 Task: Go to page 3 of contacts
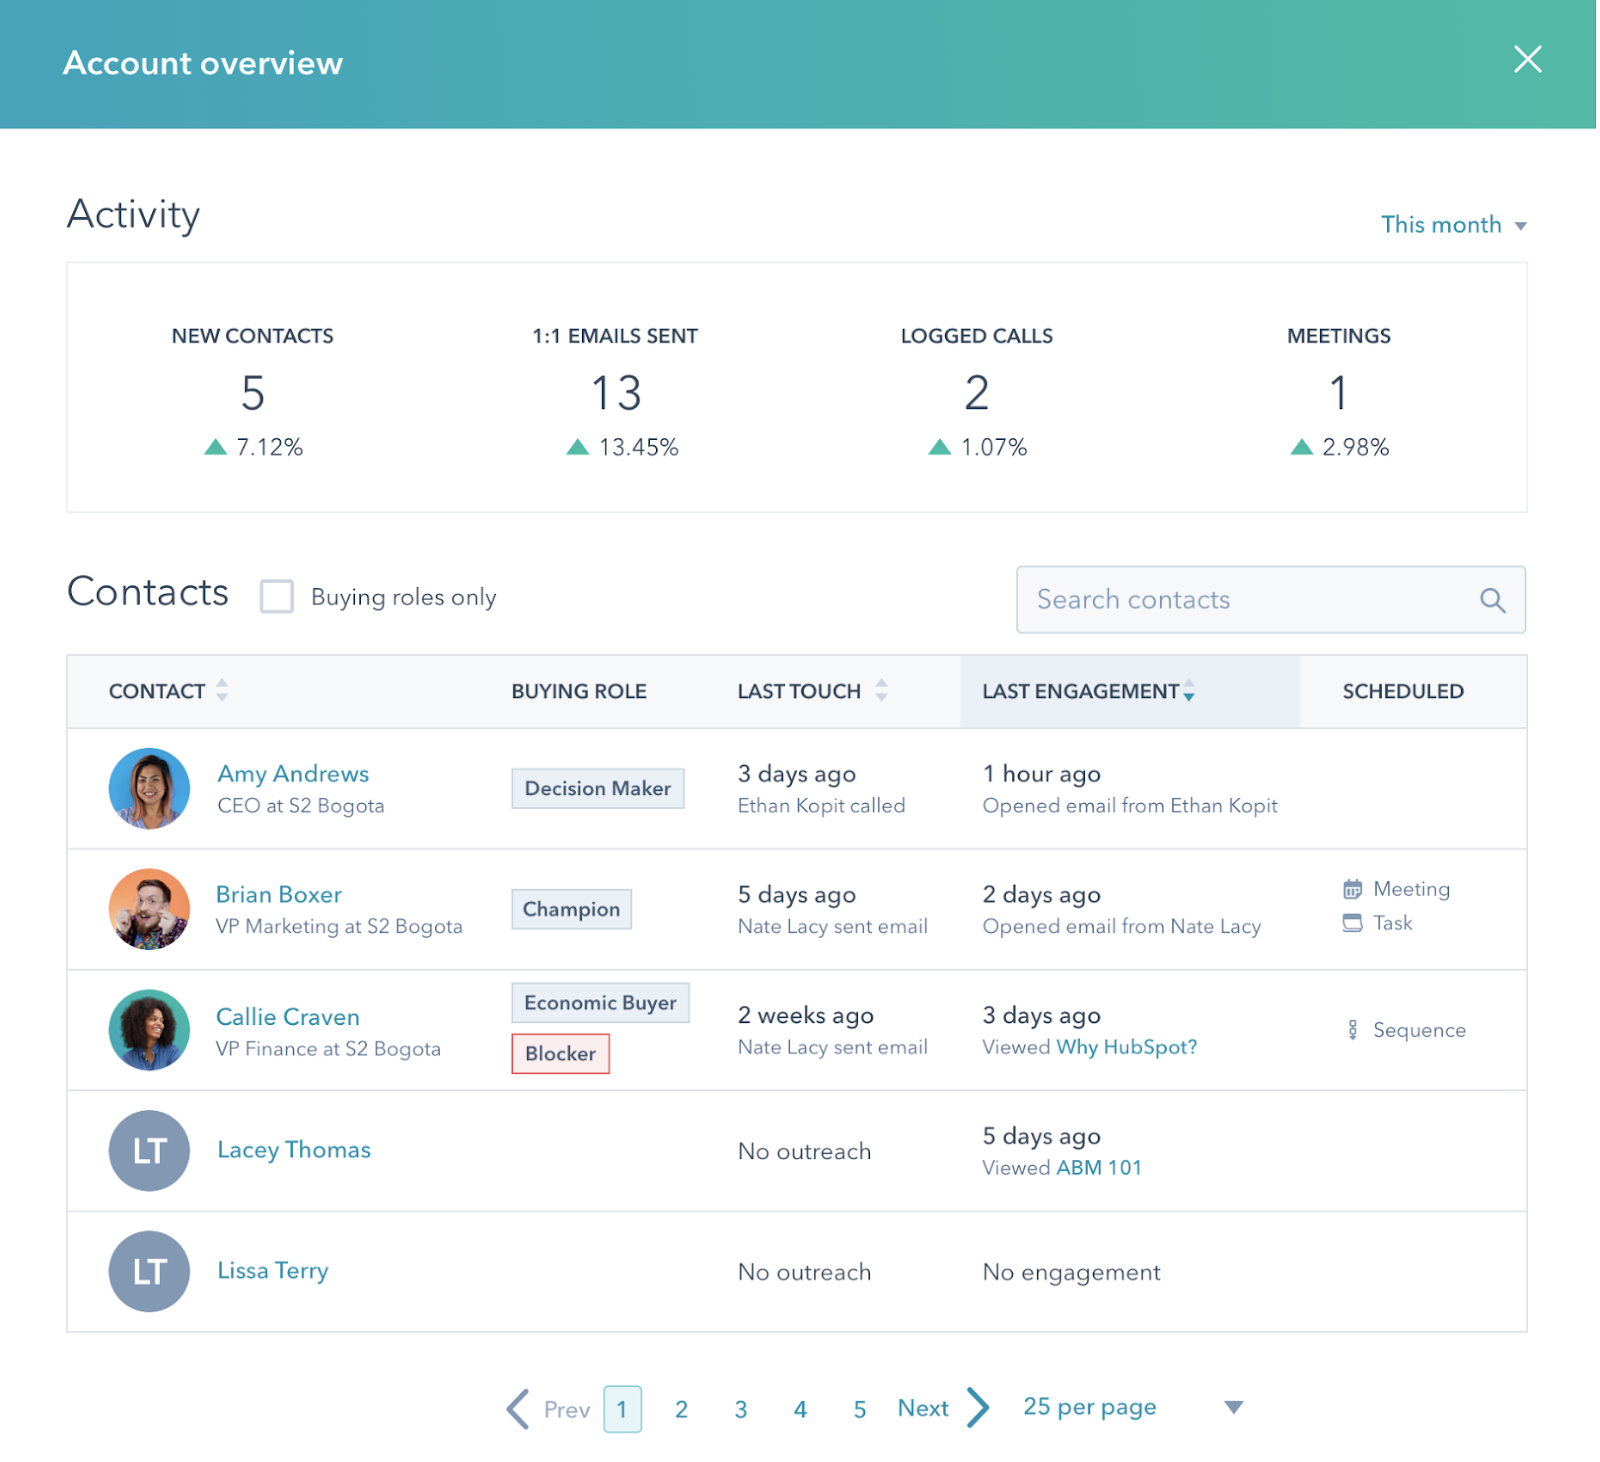(741, 1410)
